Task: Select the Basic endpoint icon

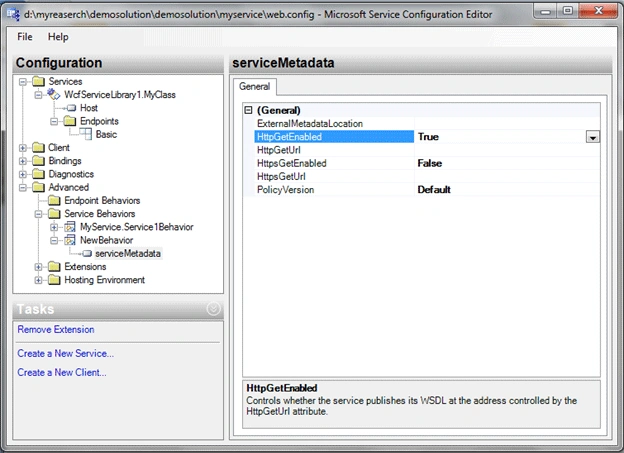Action: coord(86,134)
